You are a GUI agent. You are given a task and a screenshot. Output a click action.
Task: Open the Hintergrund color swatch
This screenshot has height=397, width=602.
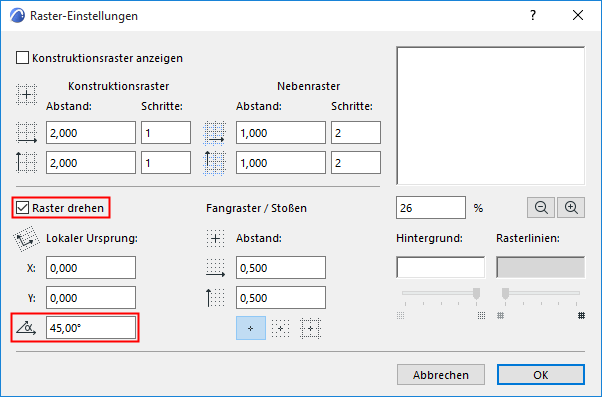point(440,267)
